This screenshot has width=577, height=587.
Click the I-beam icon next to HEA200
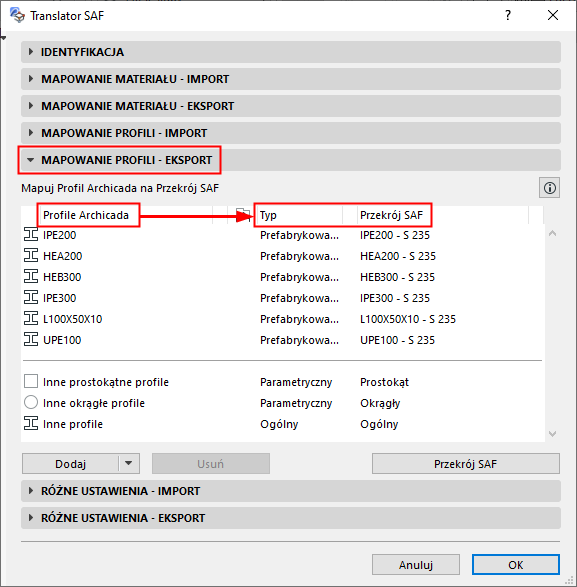point(31,256)
